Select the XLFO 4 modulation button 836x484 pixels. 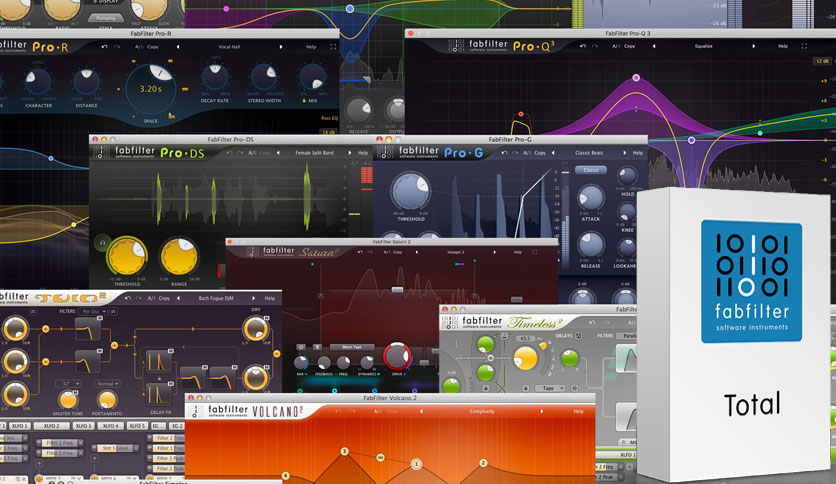coord(110,426)
